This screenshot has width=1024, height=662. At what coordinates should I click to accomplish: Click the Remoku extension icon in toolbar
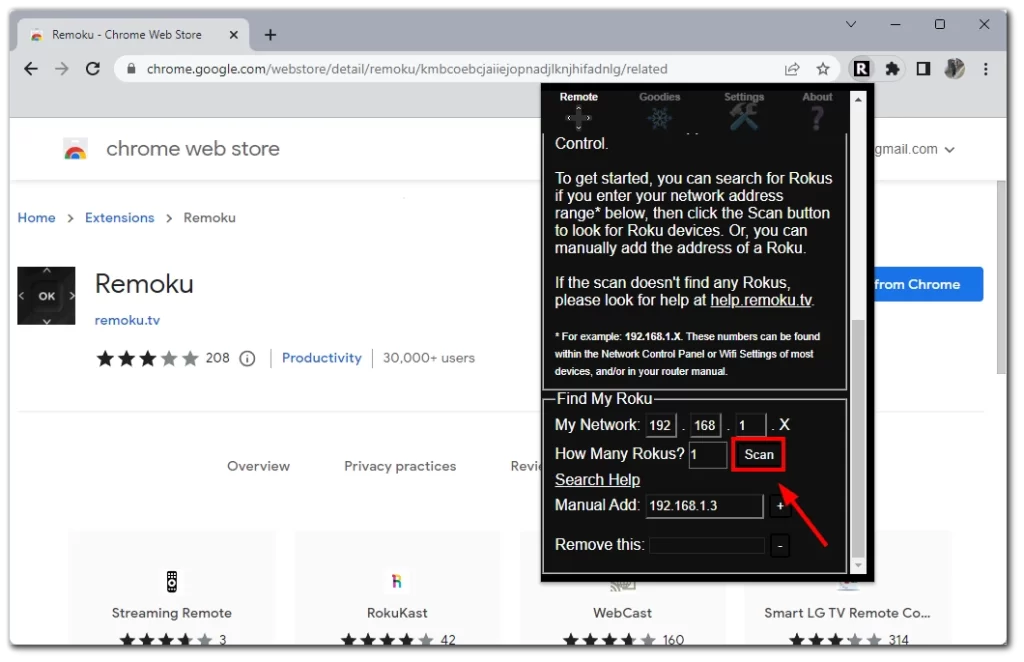[861, 69]
